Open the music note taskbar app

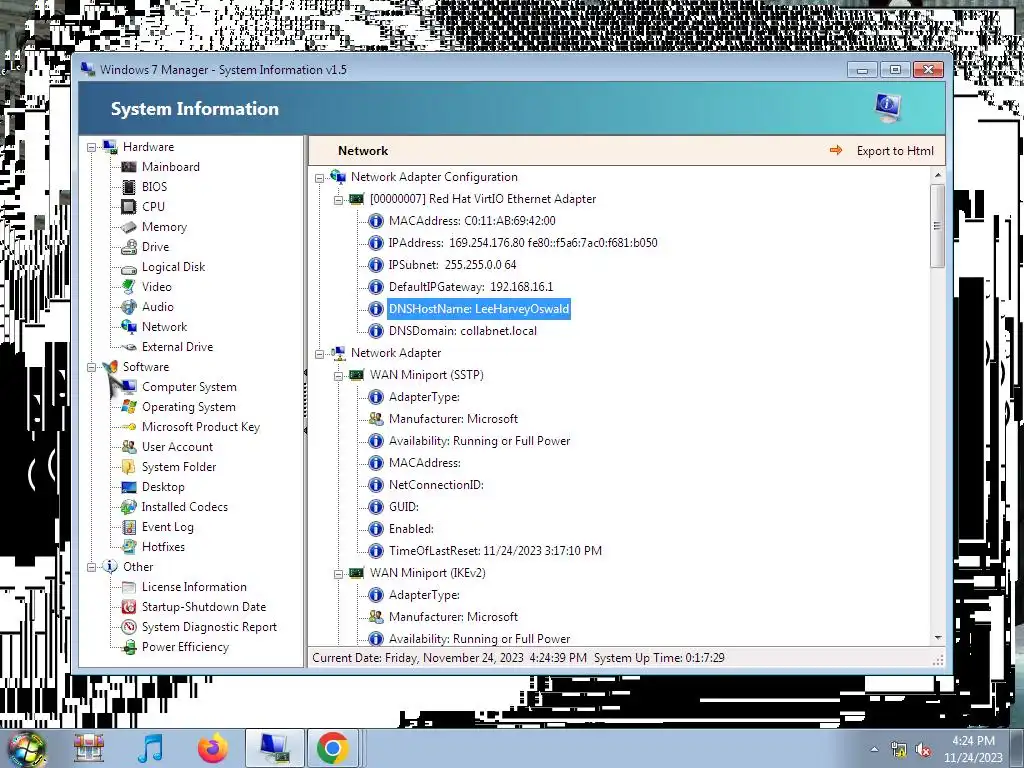(150, 748)
